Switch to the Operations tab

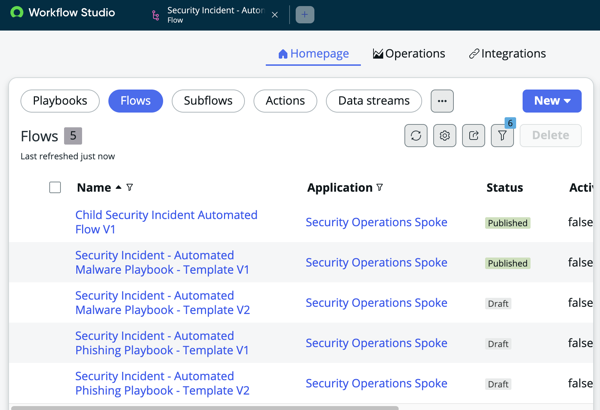[x=409, y=54]
